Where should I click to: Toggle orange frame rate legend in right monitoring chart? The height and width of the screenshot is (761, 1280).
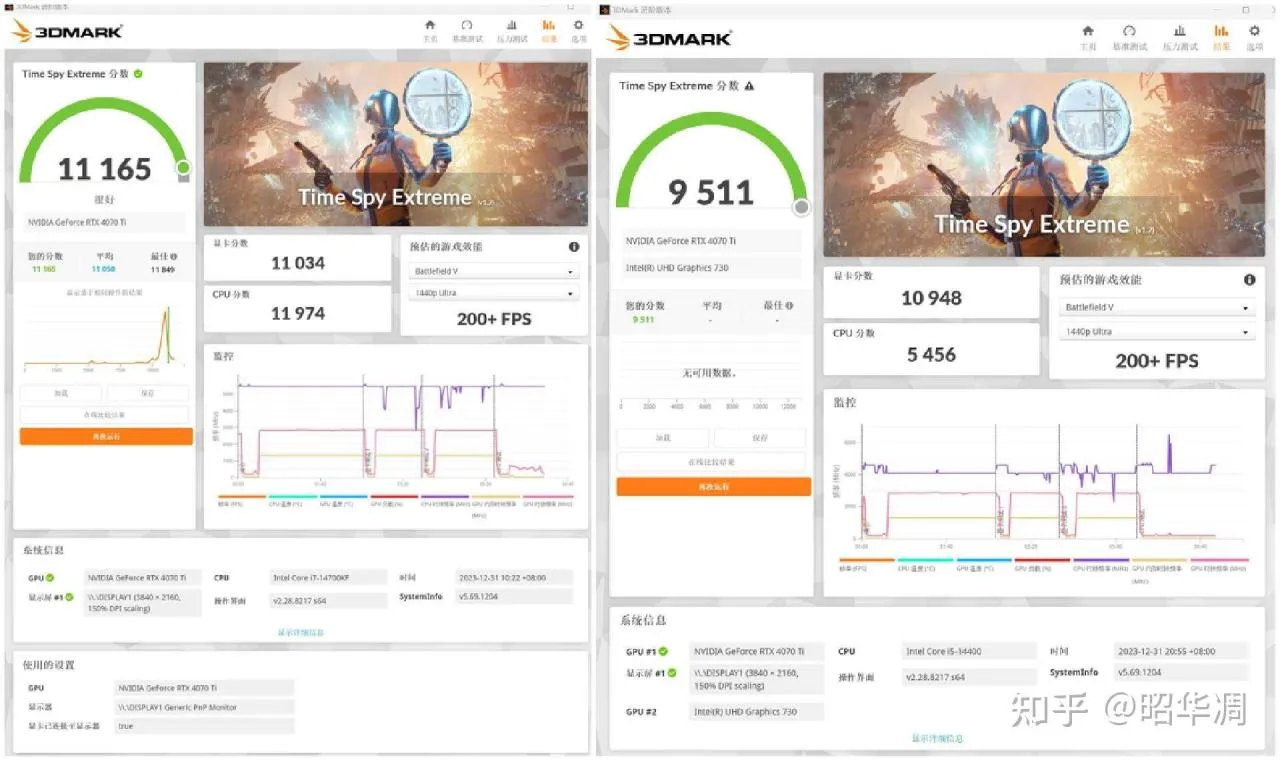pyautogui.click(x=867, y=565)
